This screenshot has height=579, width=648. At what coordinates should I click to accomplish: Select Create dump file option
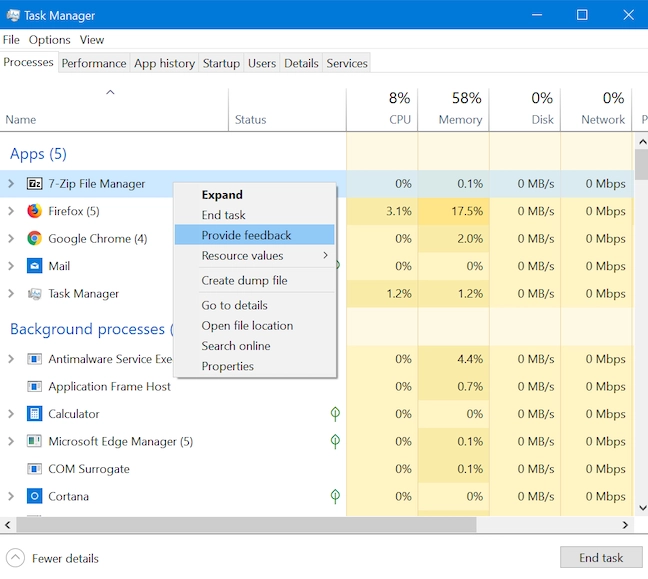tap(255, 280)
